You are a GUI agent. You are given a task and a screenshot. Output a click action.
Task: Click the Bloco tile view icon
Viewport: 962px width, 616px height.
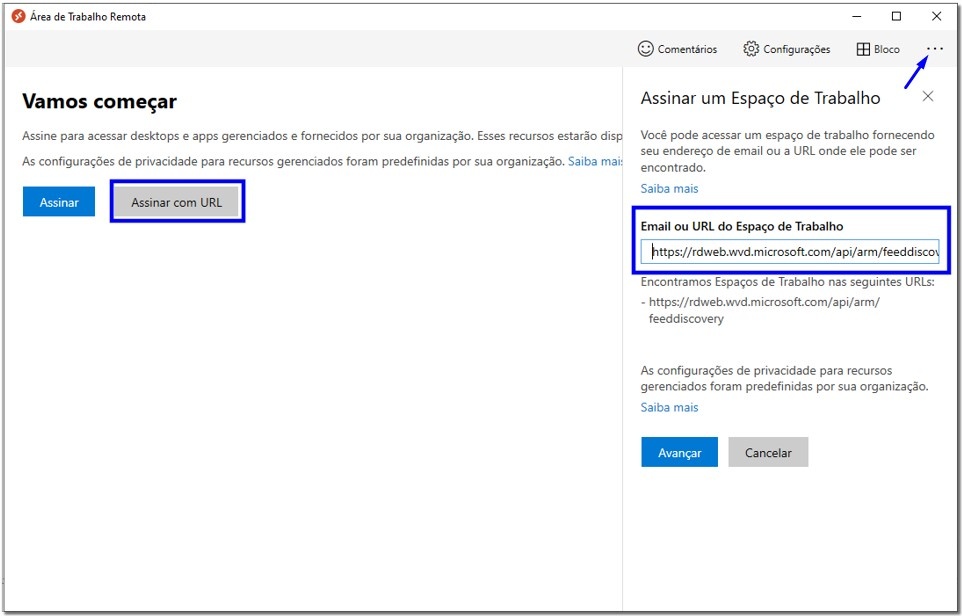(x=864, y=49)
